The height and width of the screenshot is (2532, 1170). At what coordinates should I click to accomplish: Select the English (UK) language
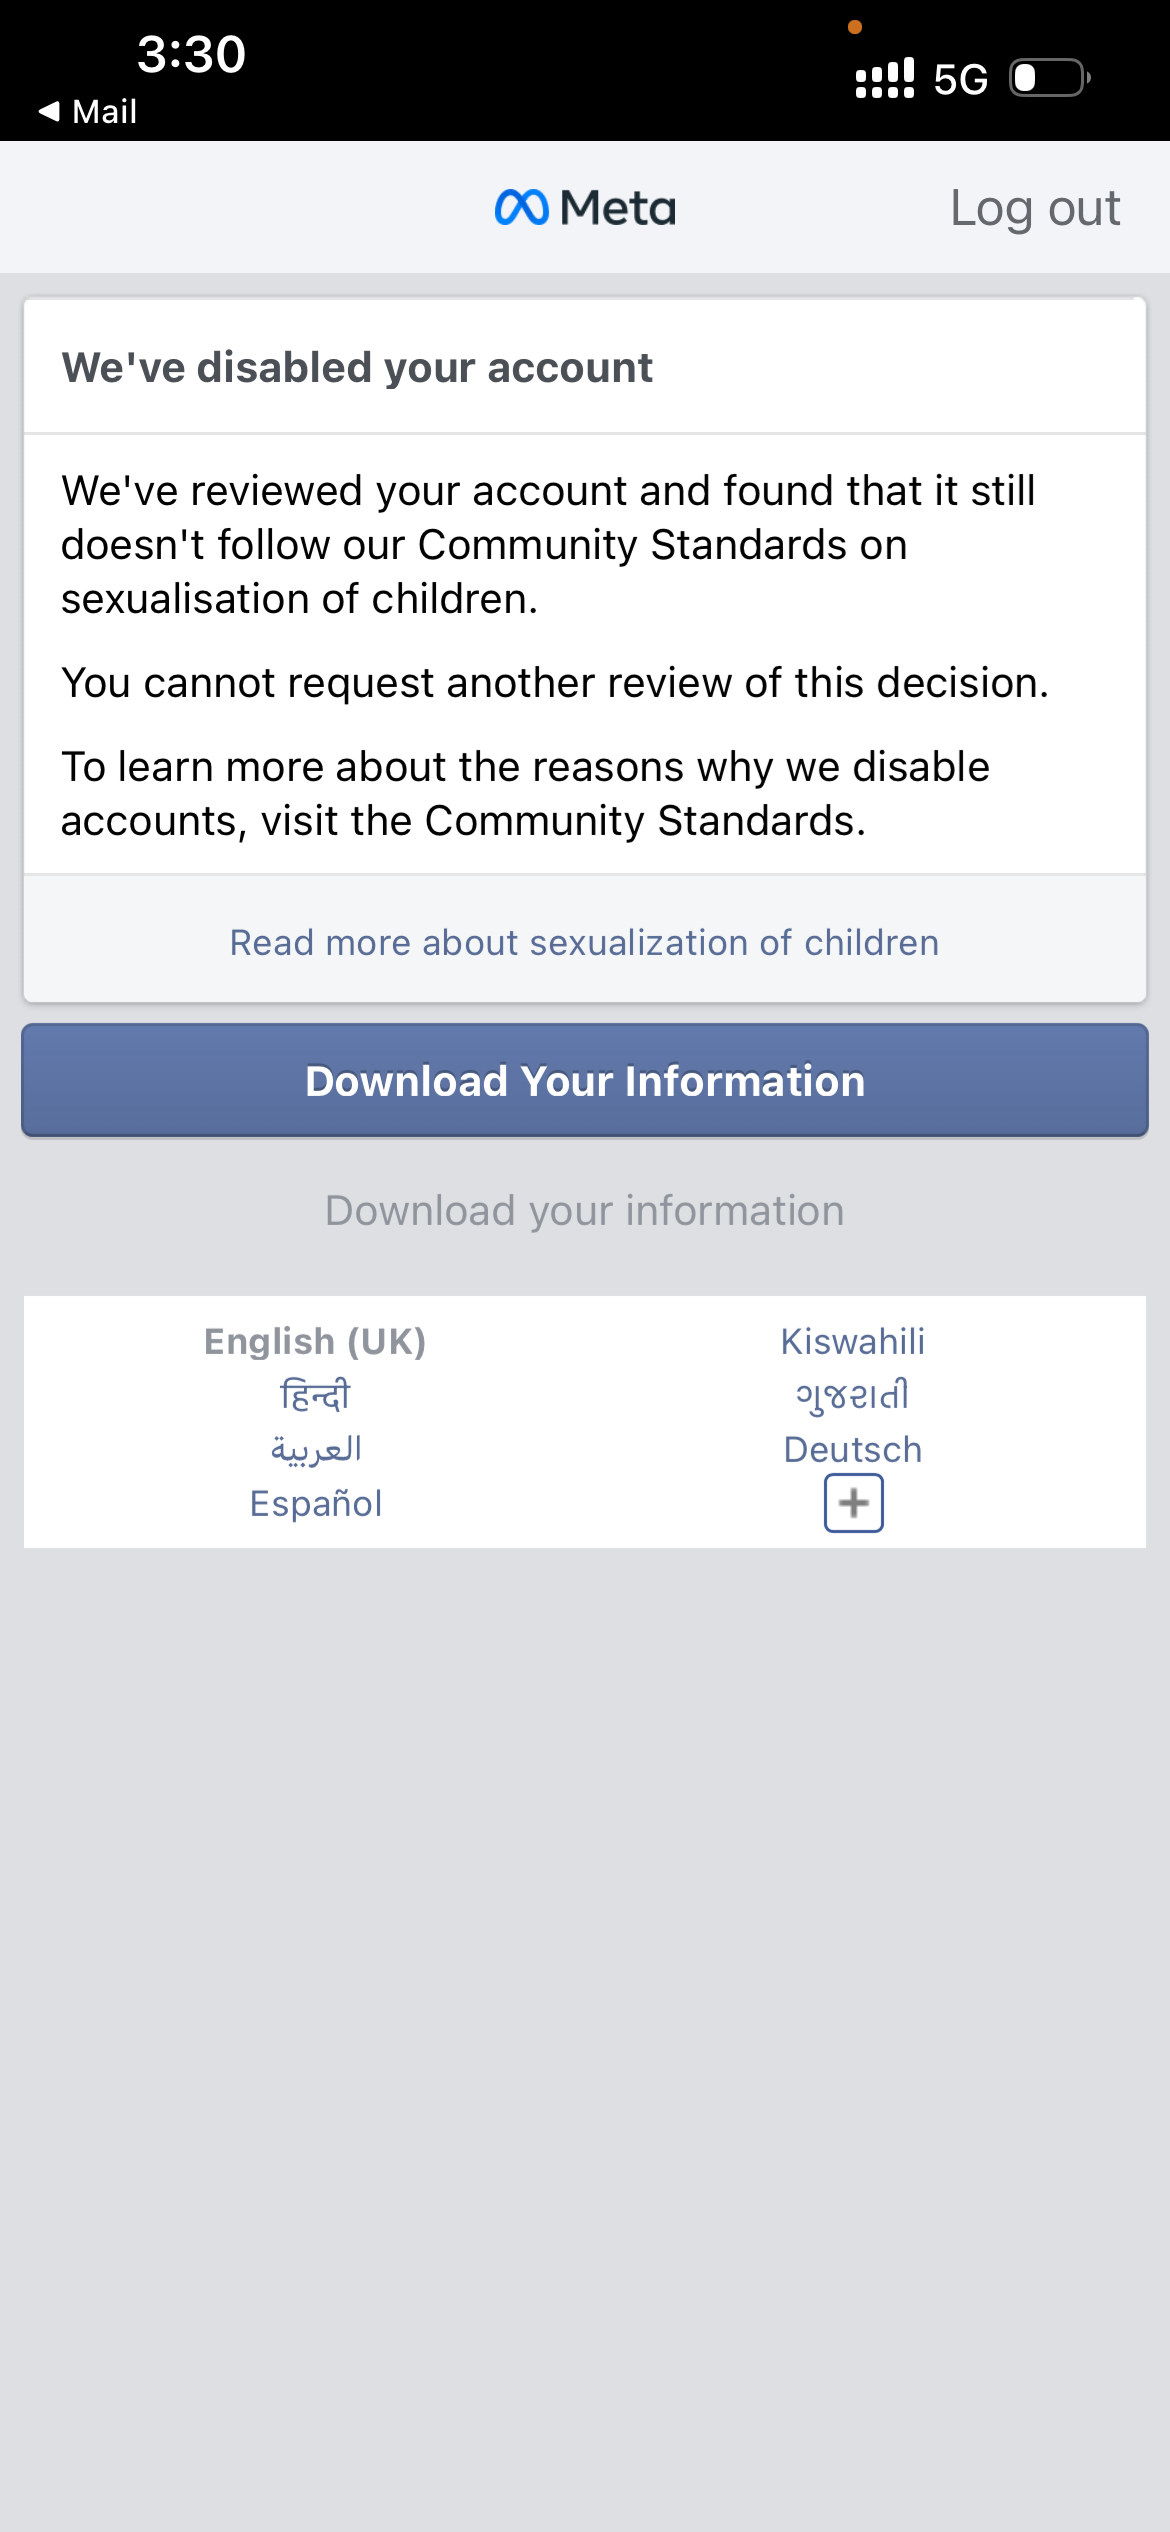(315, 1341)
